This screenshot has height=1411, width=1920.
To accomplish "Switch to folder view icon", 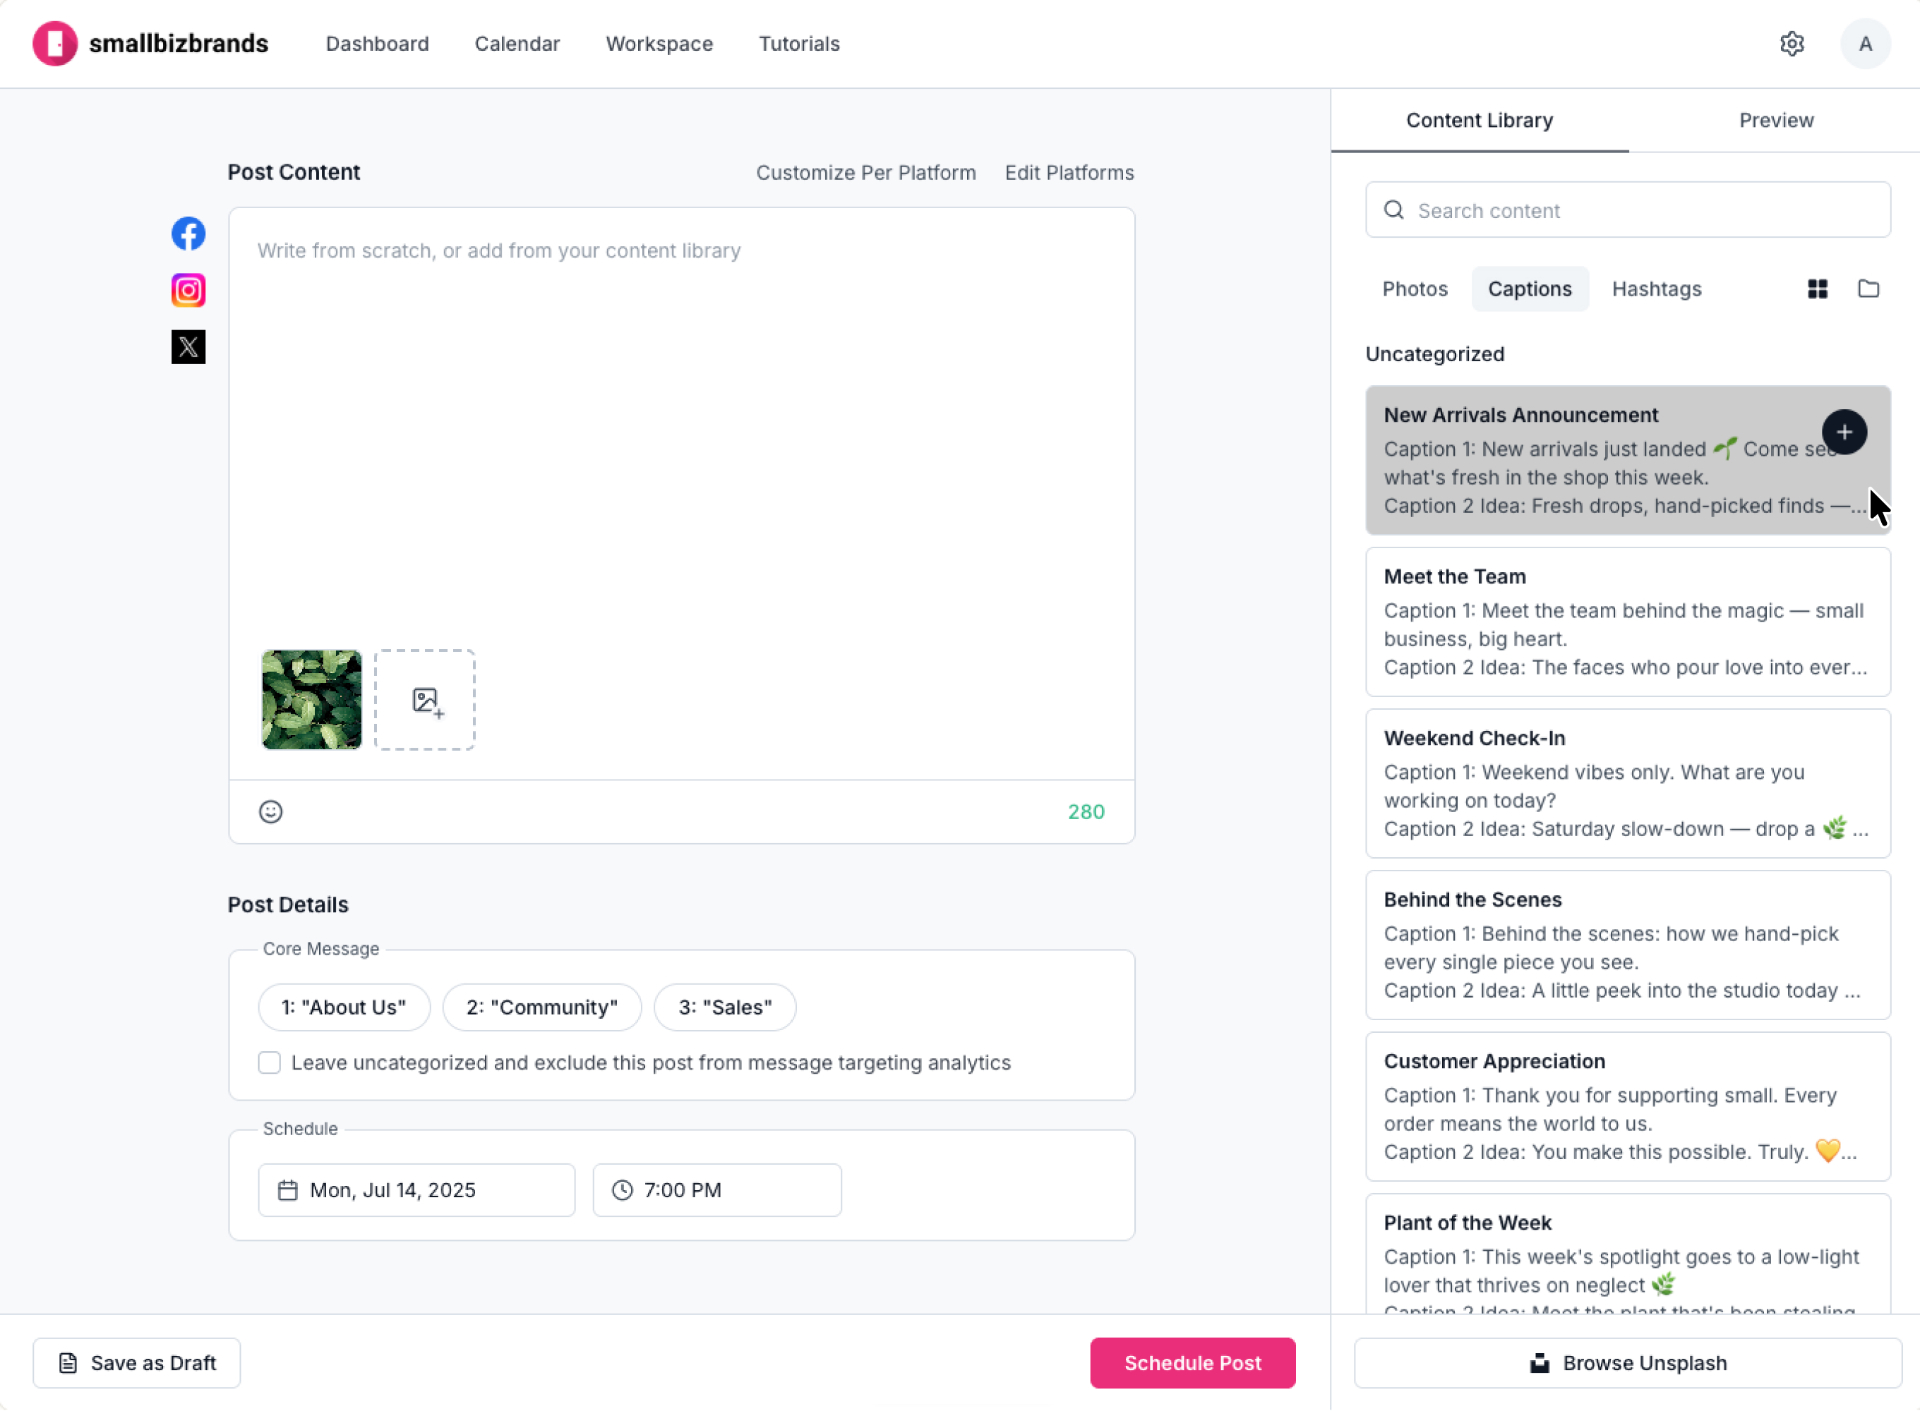I will click(1868, 289).
